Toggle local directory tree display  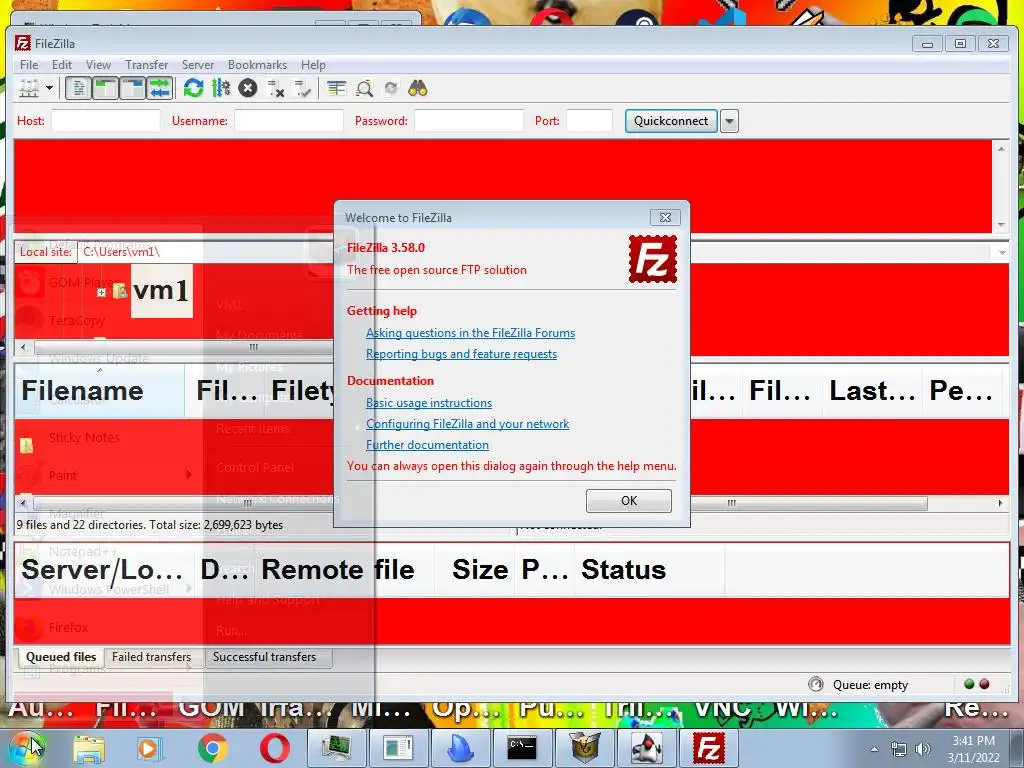click(x=105, y=88)
